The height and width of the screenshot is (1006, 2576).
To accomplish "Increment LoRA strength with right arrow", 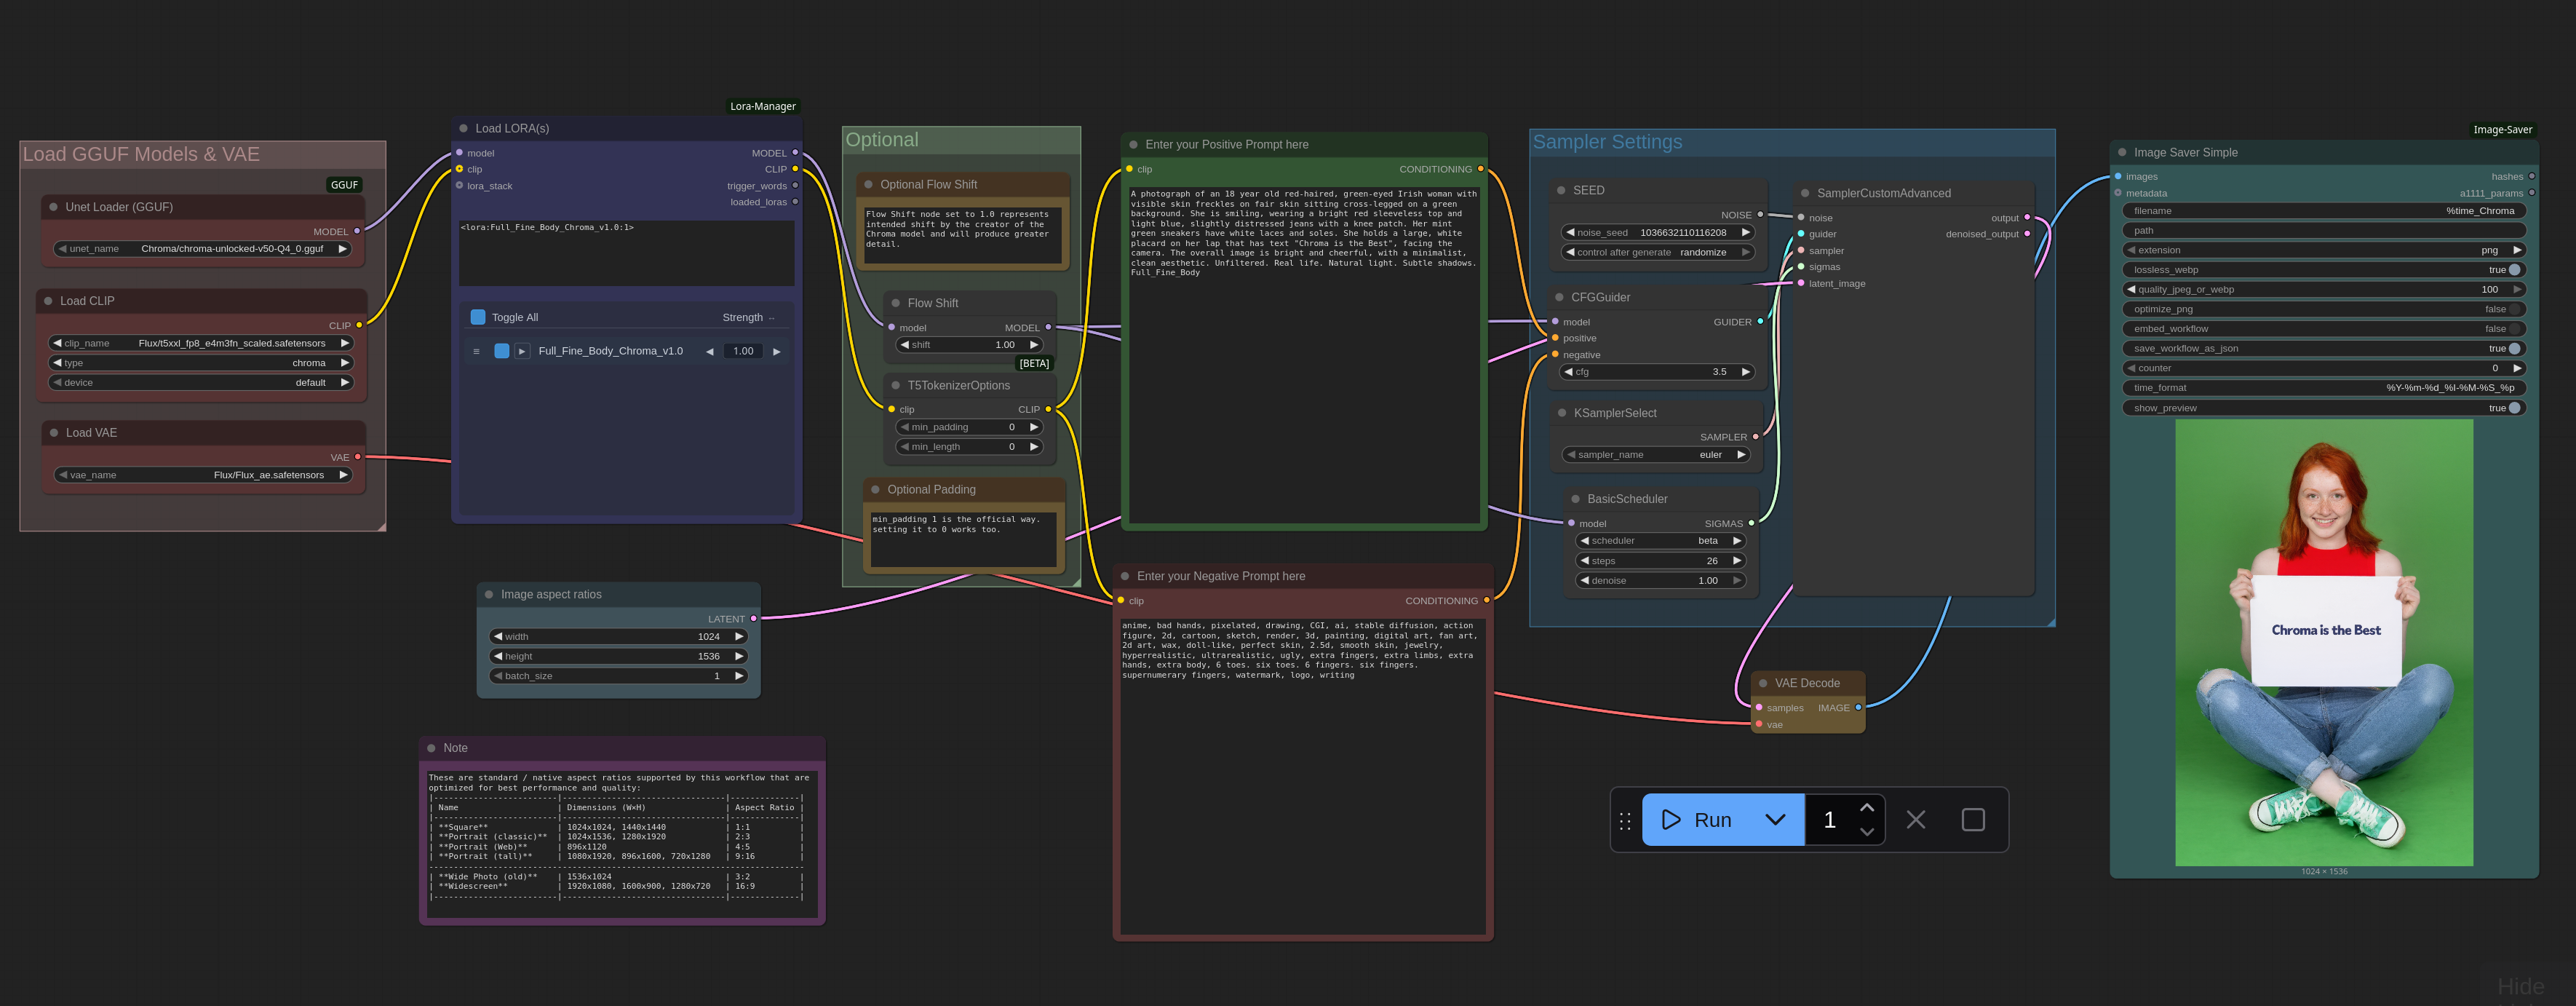I will click(x=776, y=351).
